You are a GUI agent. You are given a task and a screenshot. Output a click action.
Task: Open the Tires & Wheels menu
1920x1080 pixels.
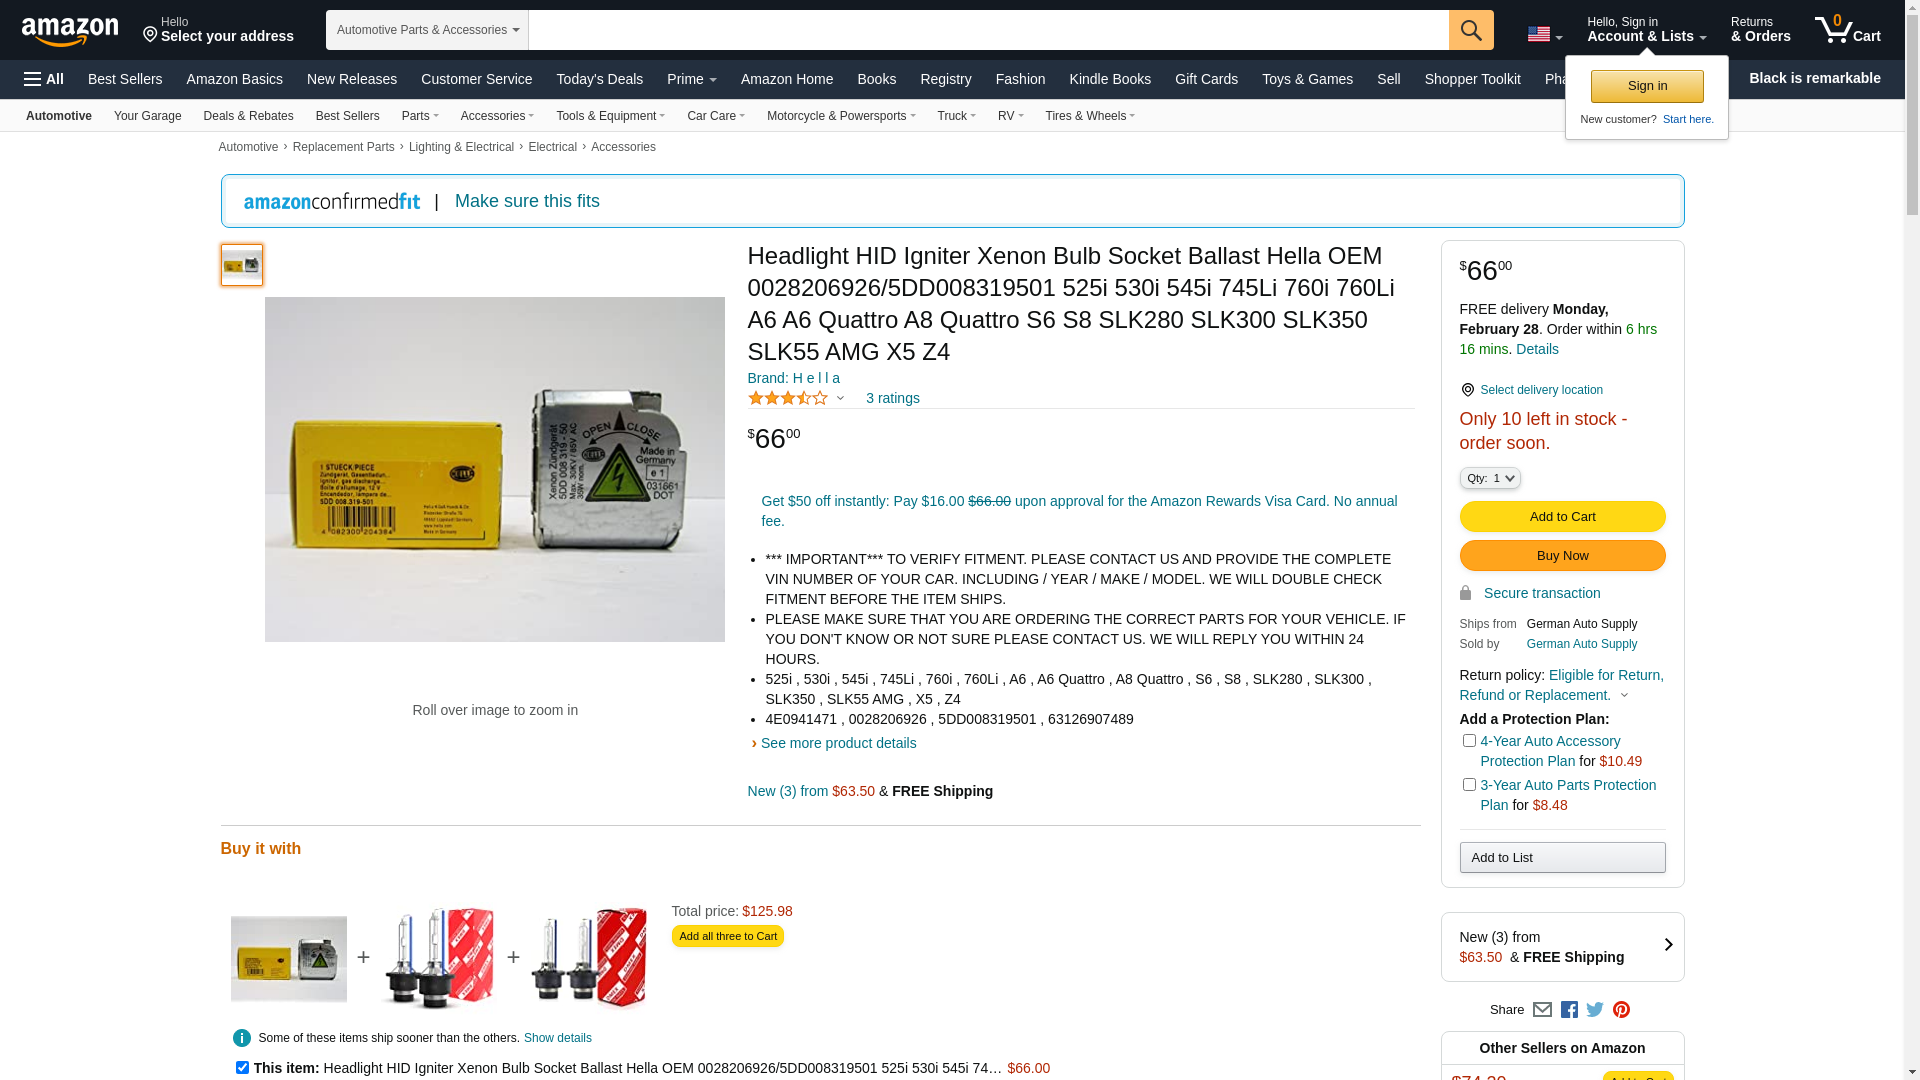point(1090,116)
